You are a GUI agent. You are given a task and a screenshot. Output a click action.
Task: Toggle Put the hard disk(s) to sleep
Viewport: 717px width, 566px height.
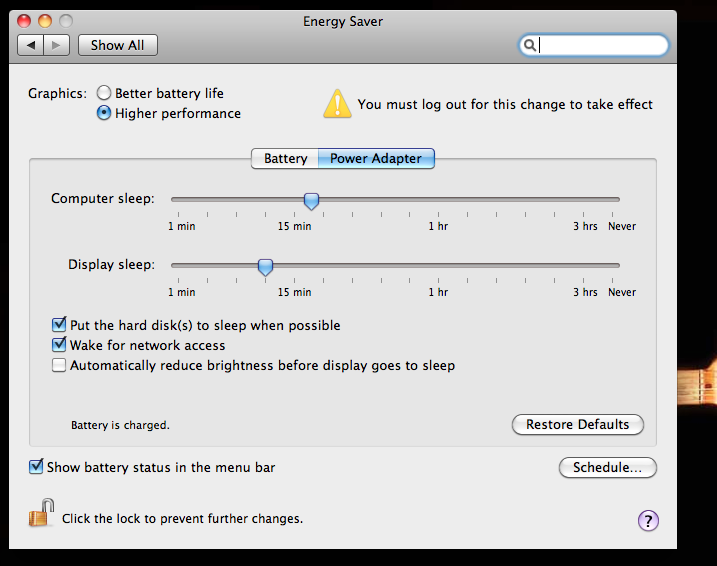click(x=59, y=325)
